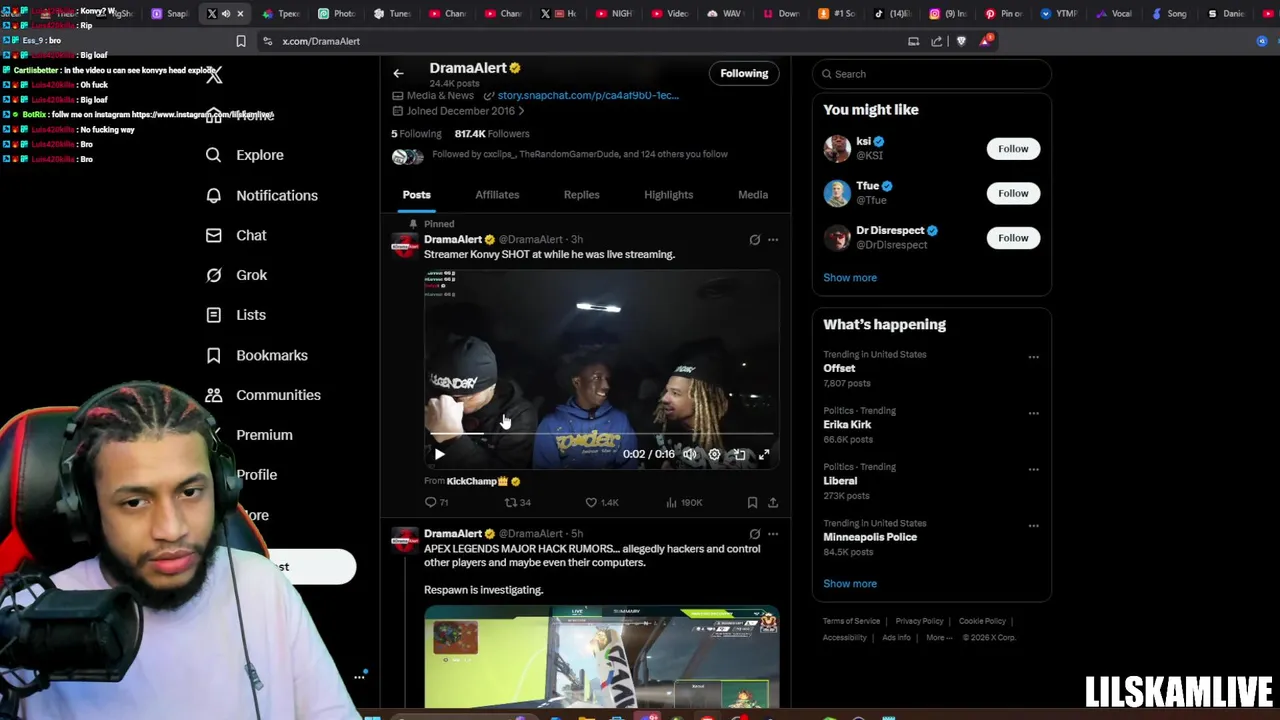Image resolution: width=1280 pixels, height=720 pixels.
Task: Click the X search input field
Action: pos(931,74)
